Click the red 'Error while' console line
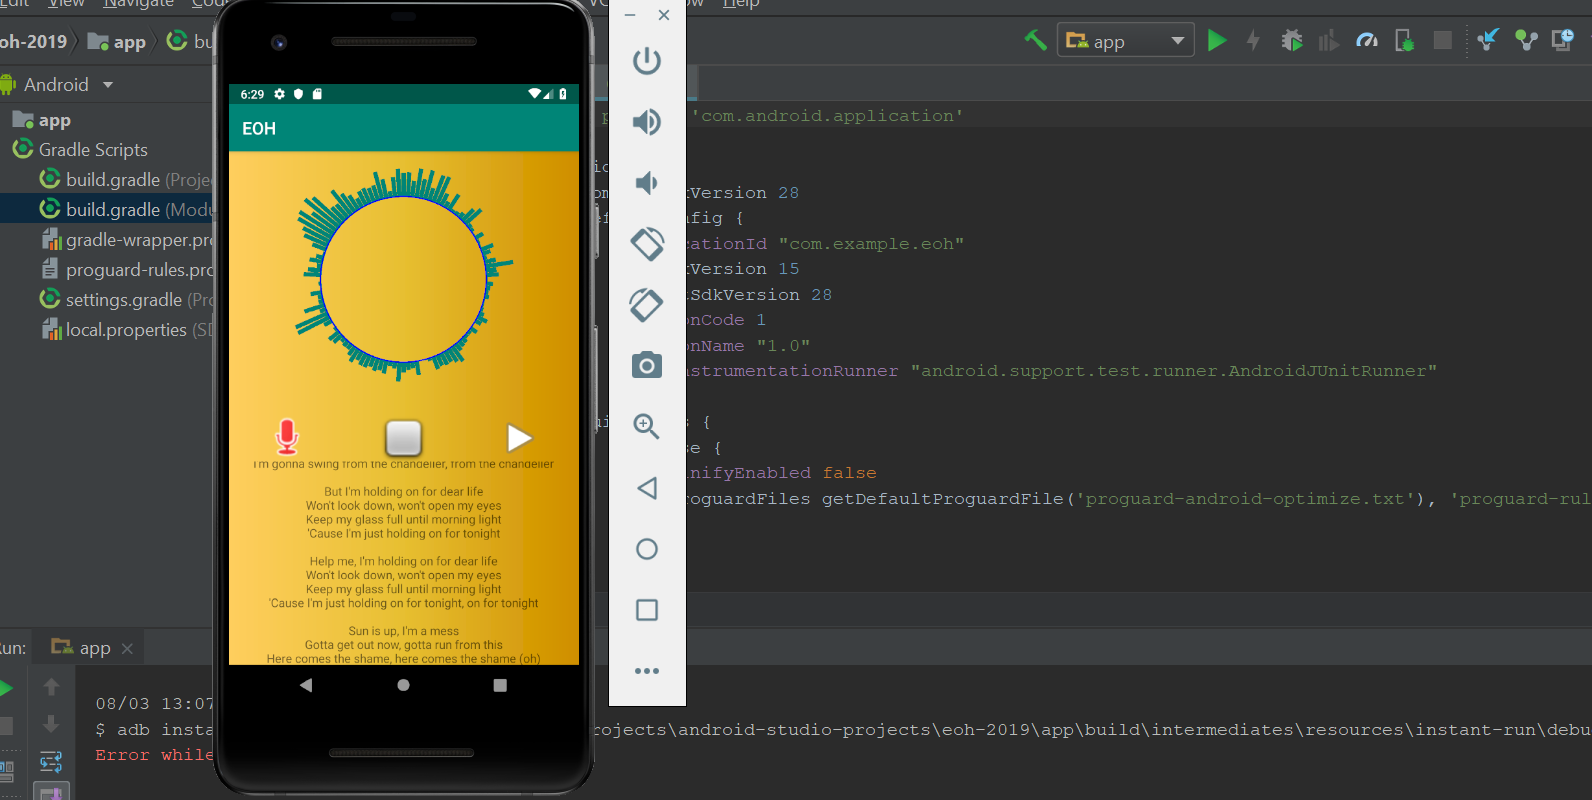 tap(154, 755)
